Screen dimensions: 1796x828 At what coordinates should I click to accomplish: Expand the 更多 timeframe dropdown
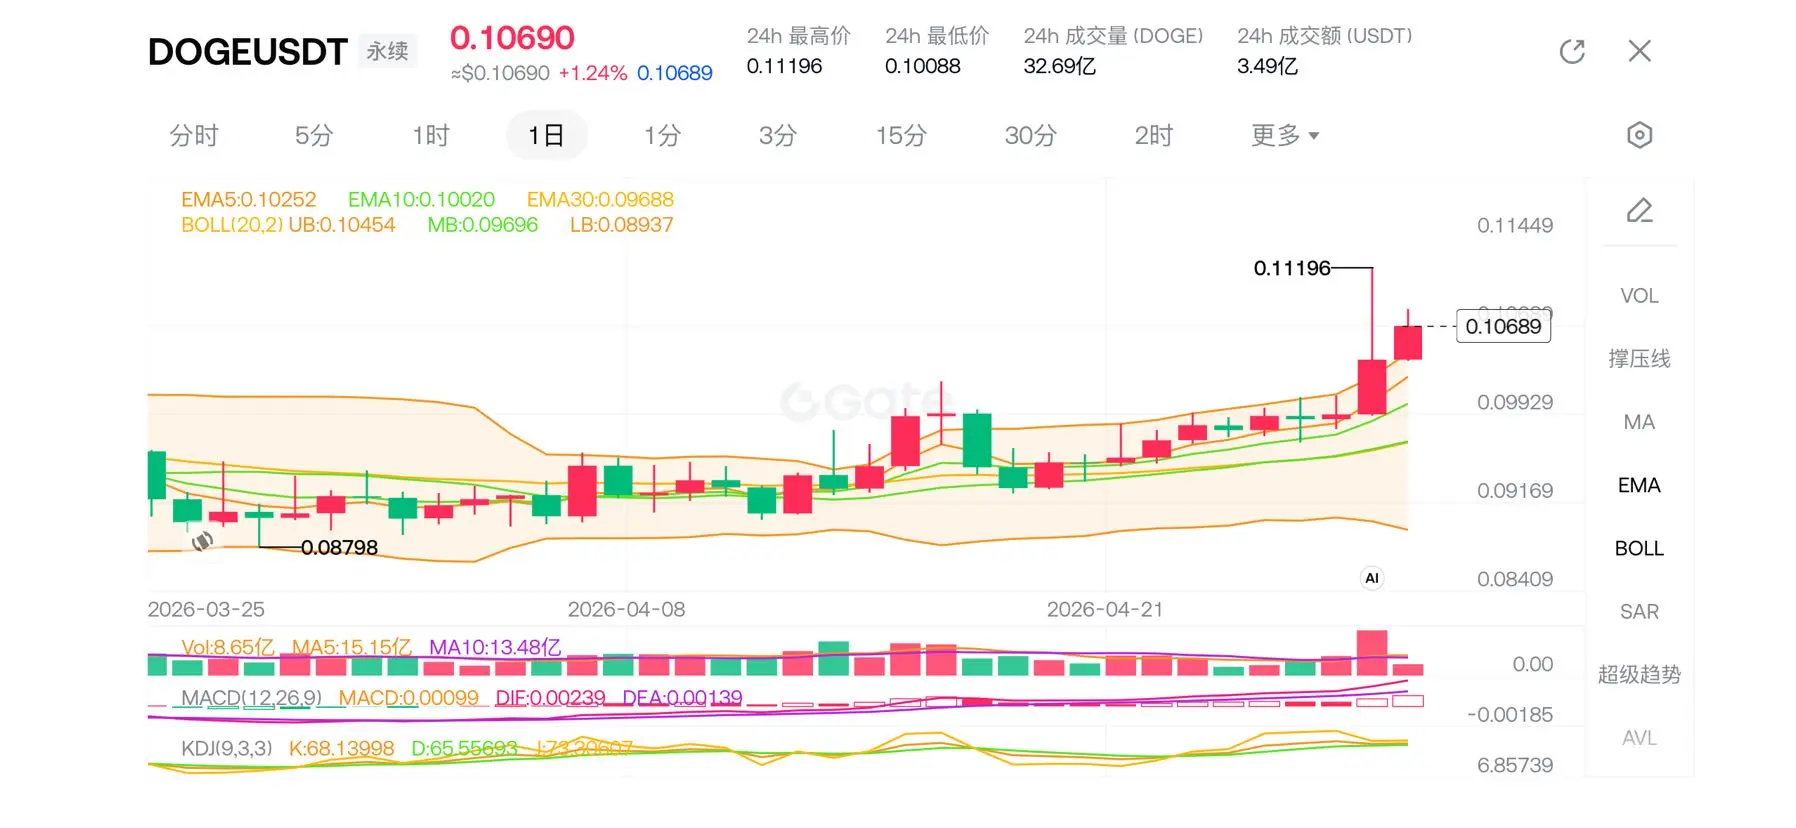1285,135
